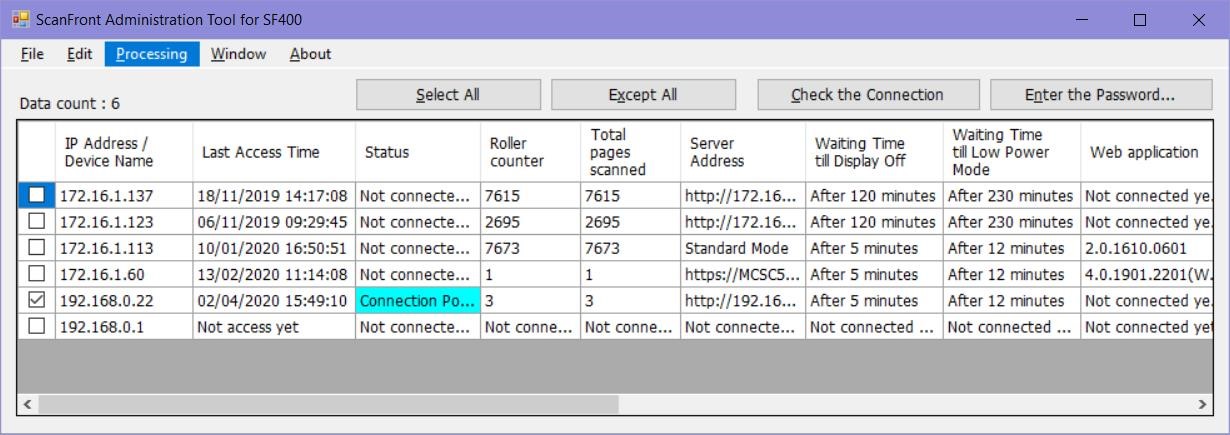Sort by Last Access Time column header

point(261,152)
